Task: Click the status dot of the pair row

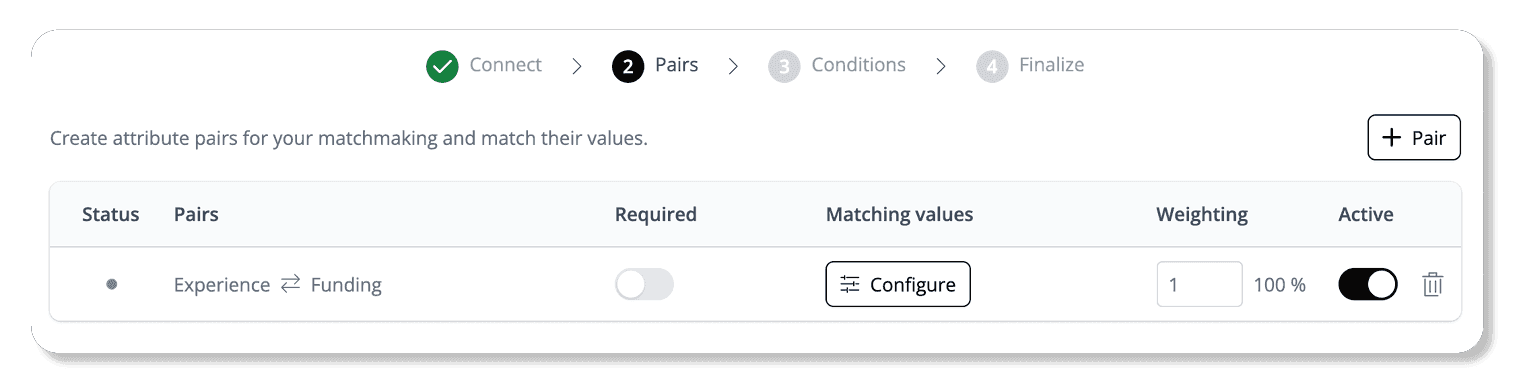Action: pos(112,284)
